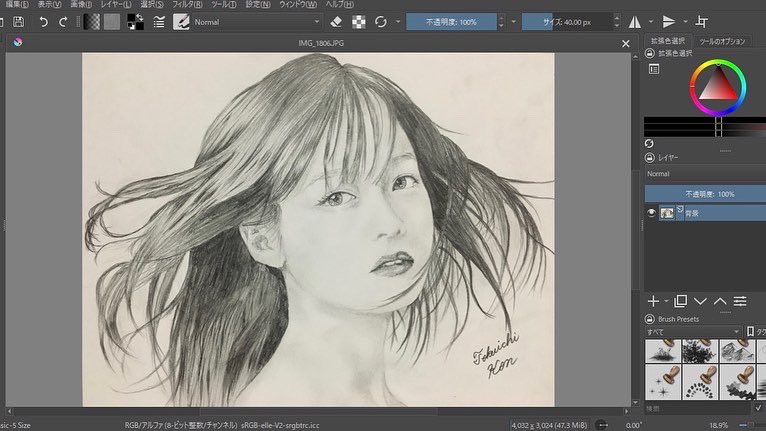This screenshot has width=766, height=431.
Task: Open the gradient fill chooser
Action: pos(92,22)
